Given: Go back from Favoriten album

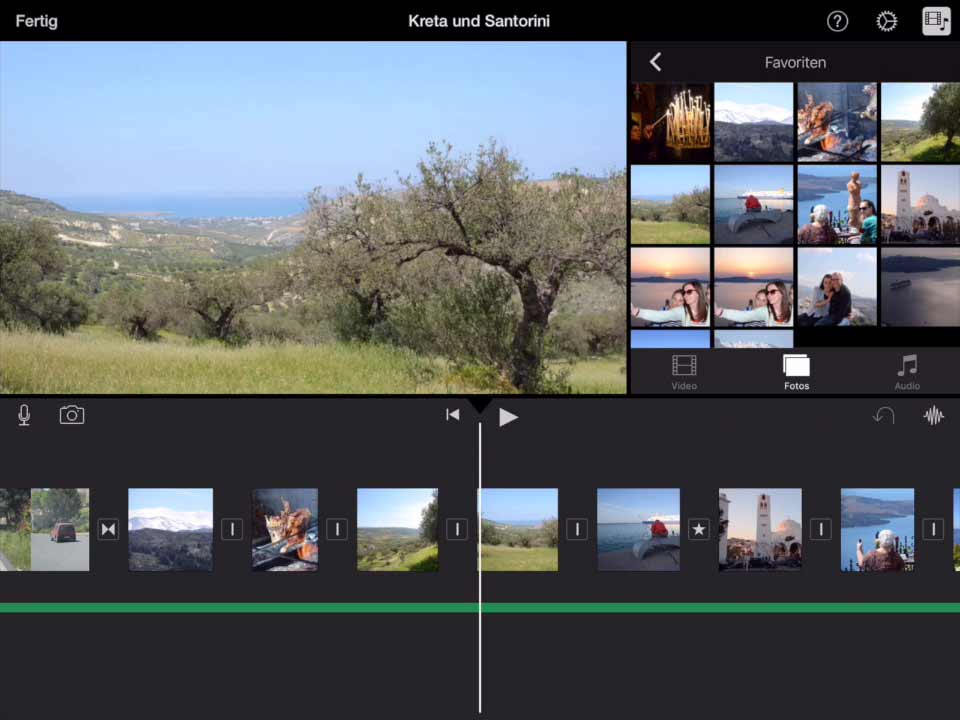Looking at the screenshot, I should 656,62.
